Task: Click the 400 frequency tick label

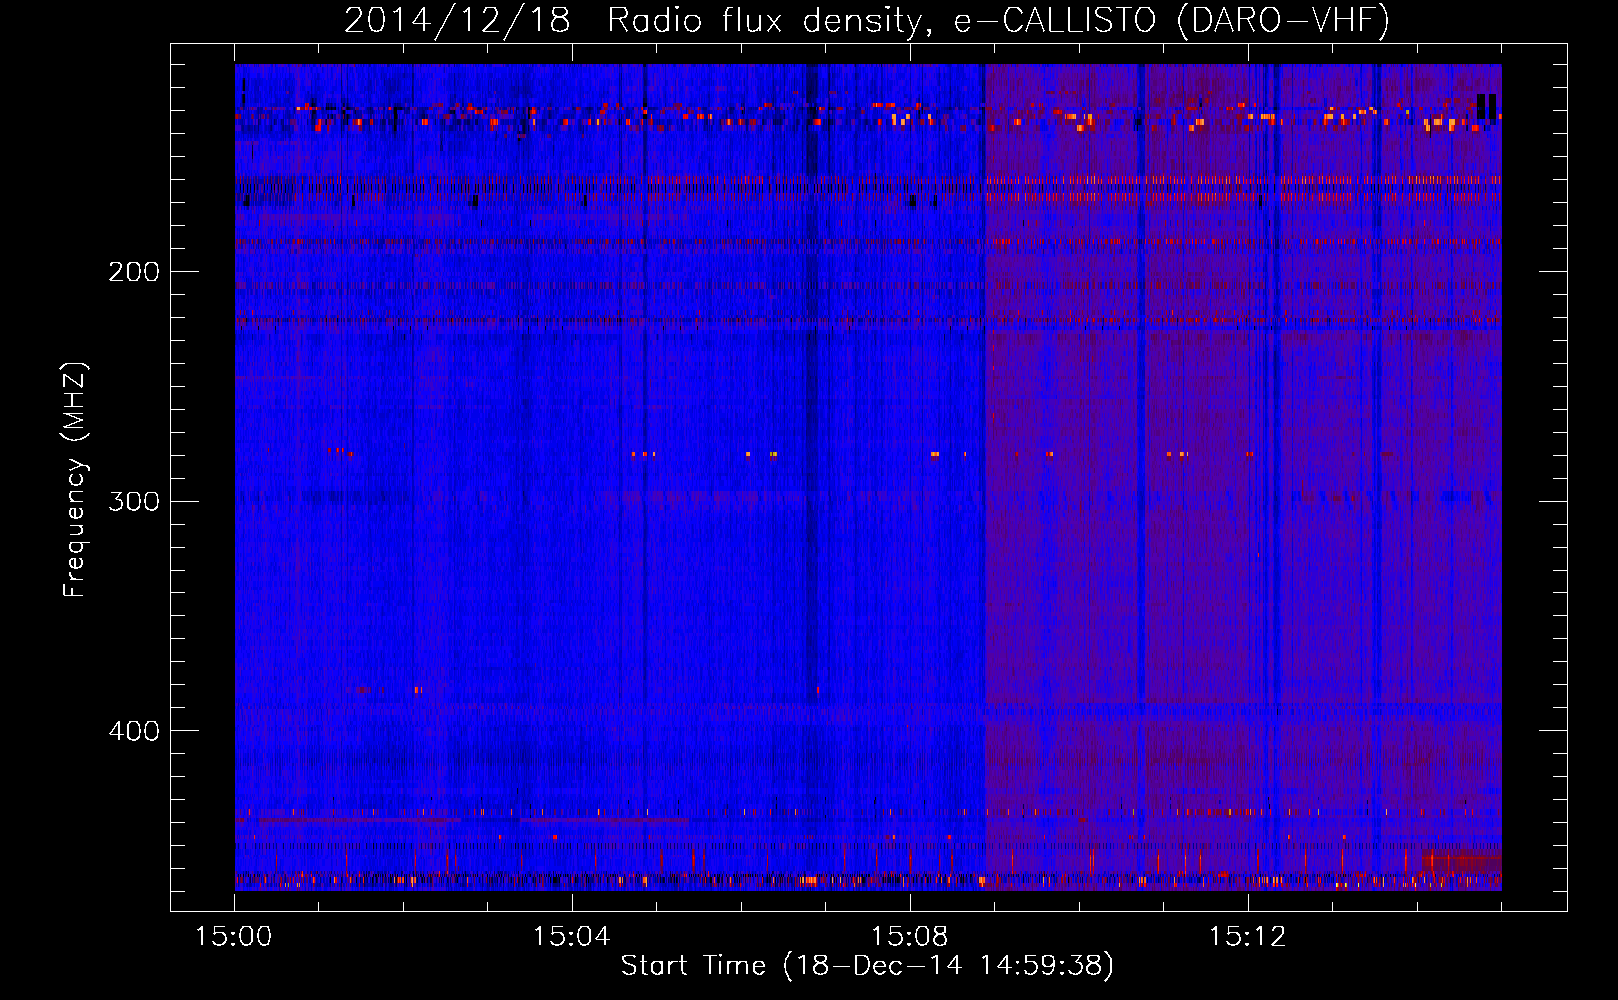Action: point(134,731)
